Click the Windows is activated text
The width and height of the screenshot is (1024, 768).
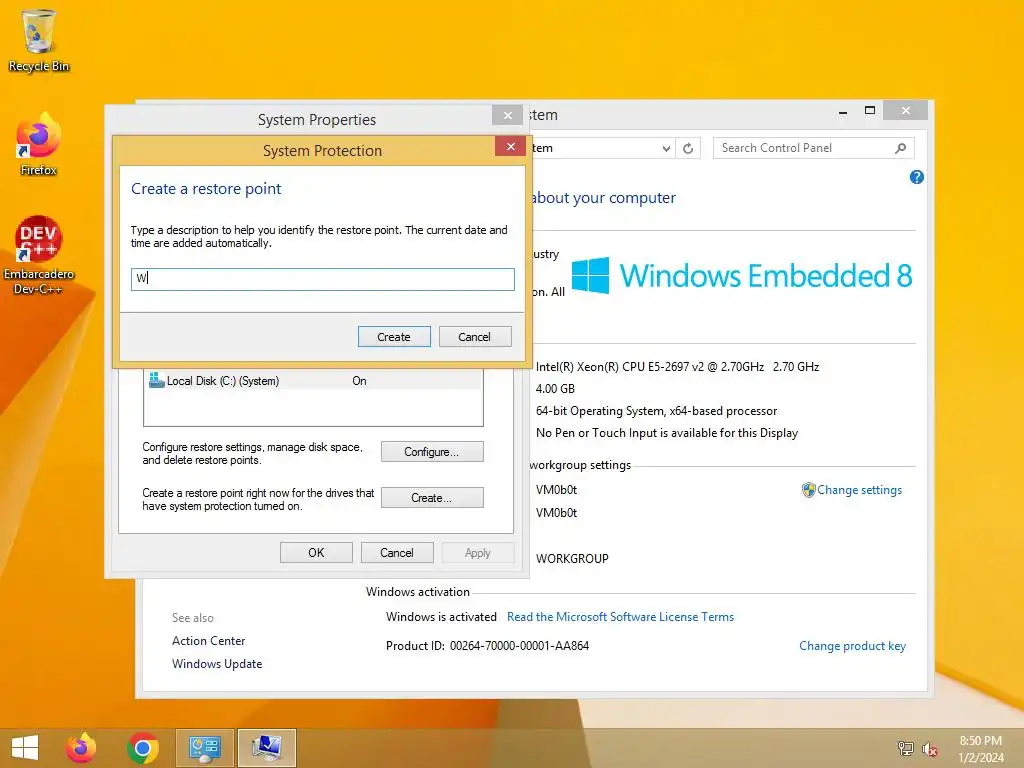pyautogui.click(x=441, y=616)
